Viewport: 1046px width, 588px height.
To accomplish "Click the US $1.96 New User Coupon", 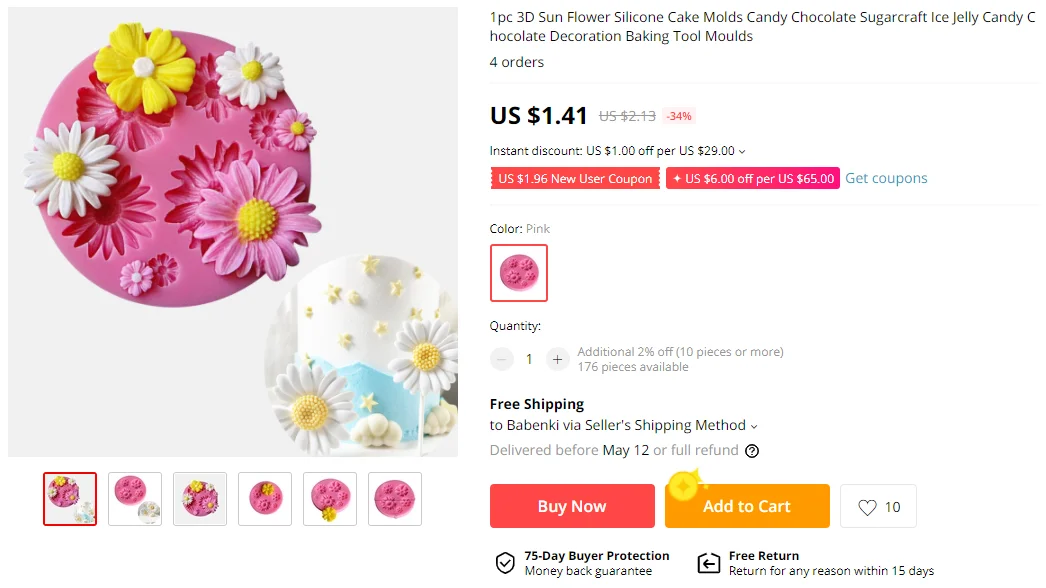I will tap(575, 179).
